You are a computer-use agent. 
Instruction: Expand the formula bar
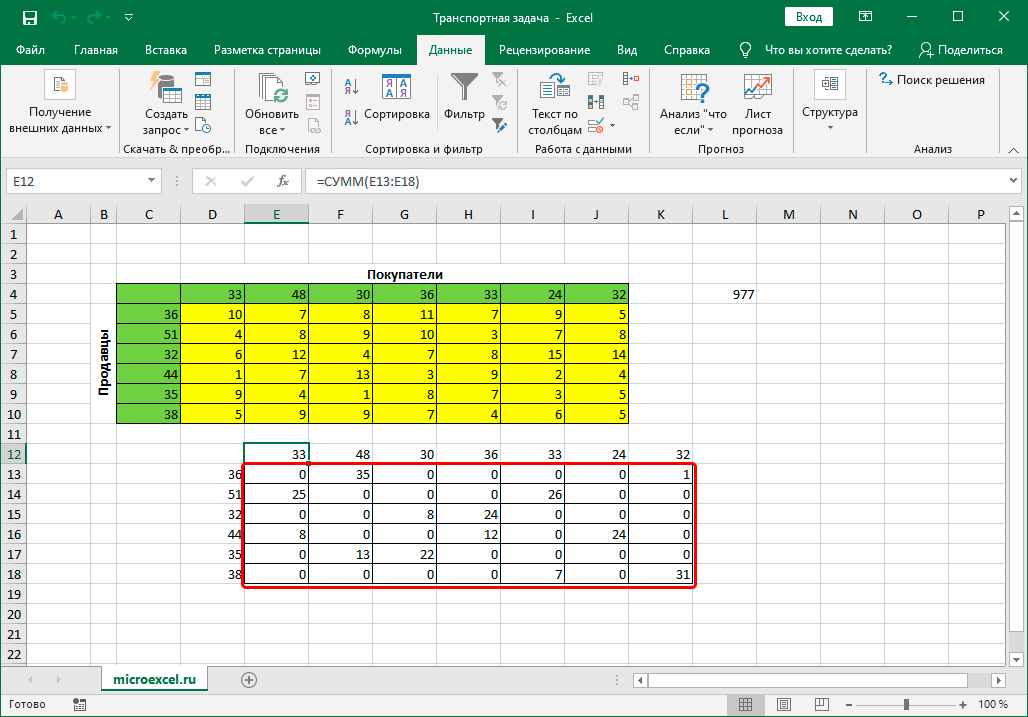click(1013, 180)
